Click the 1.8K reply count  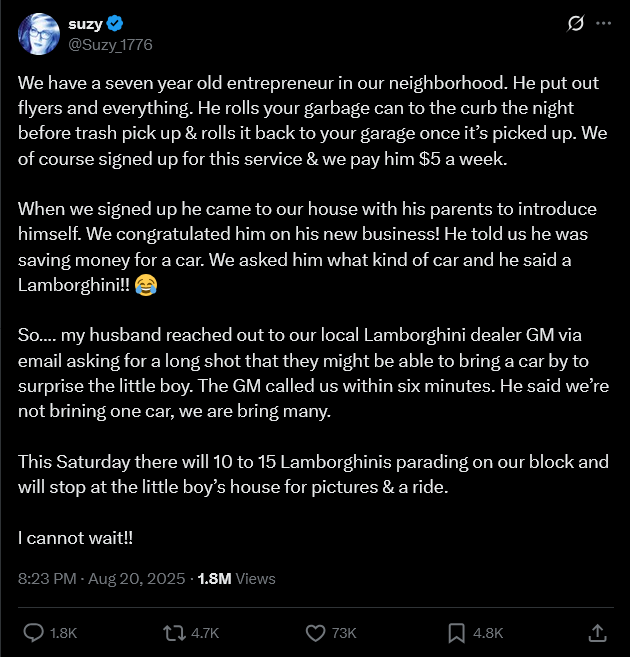[x=63, y=632]
